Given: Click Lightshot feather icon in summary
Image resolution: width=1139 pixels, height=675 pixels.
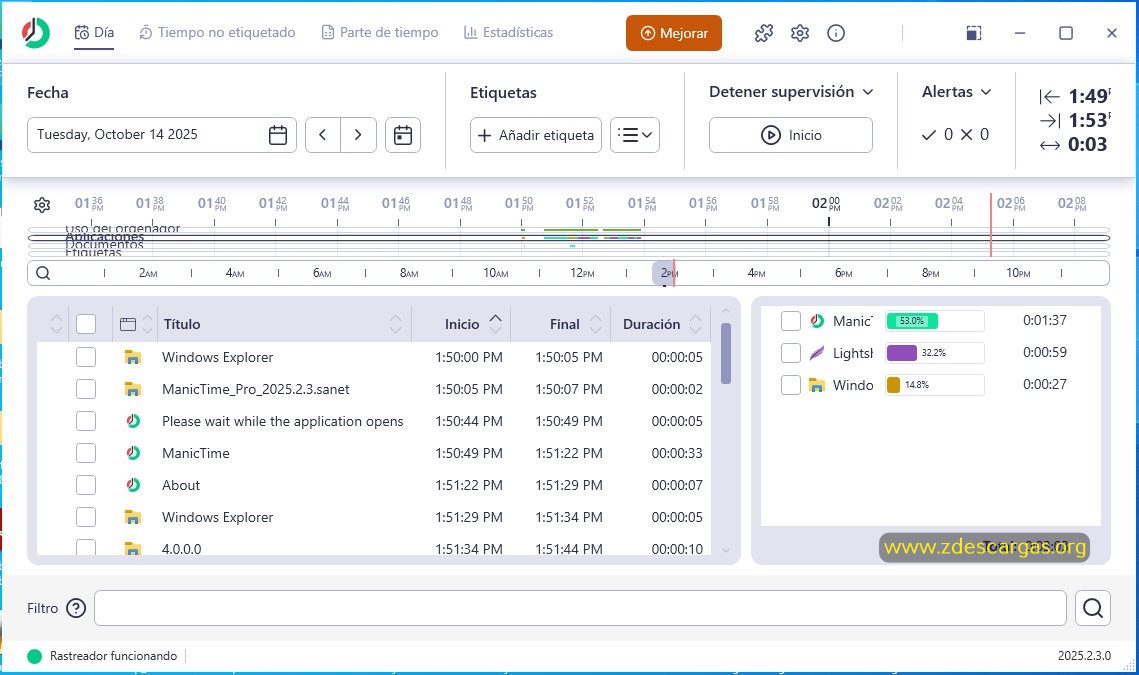Looking at the screenshot, I should click(x=817, y=353).
